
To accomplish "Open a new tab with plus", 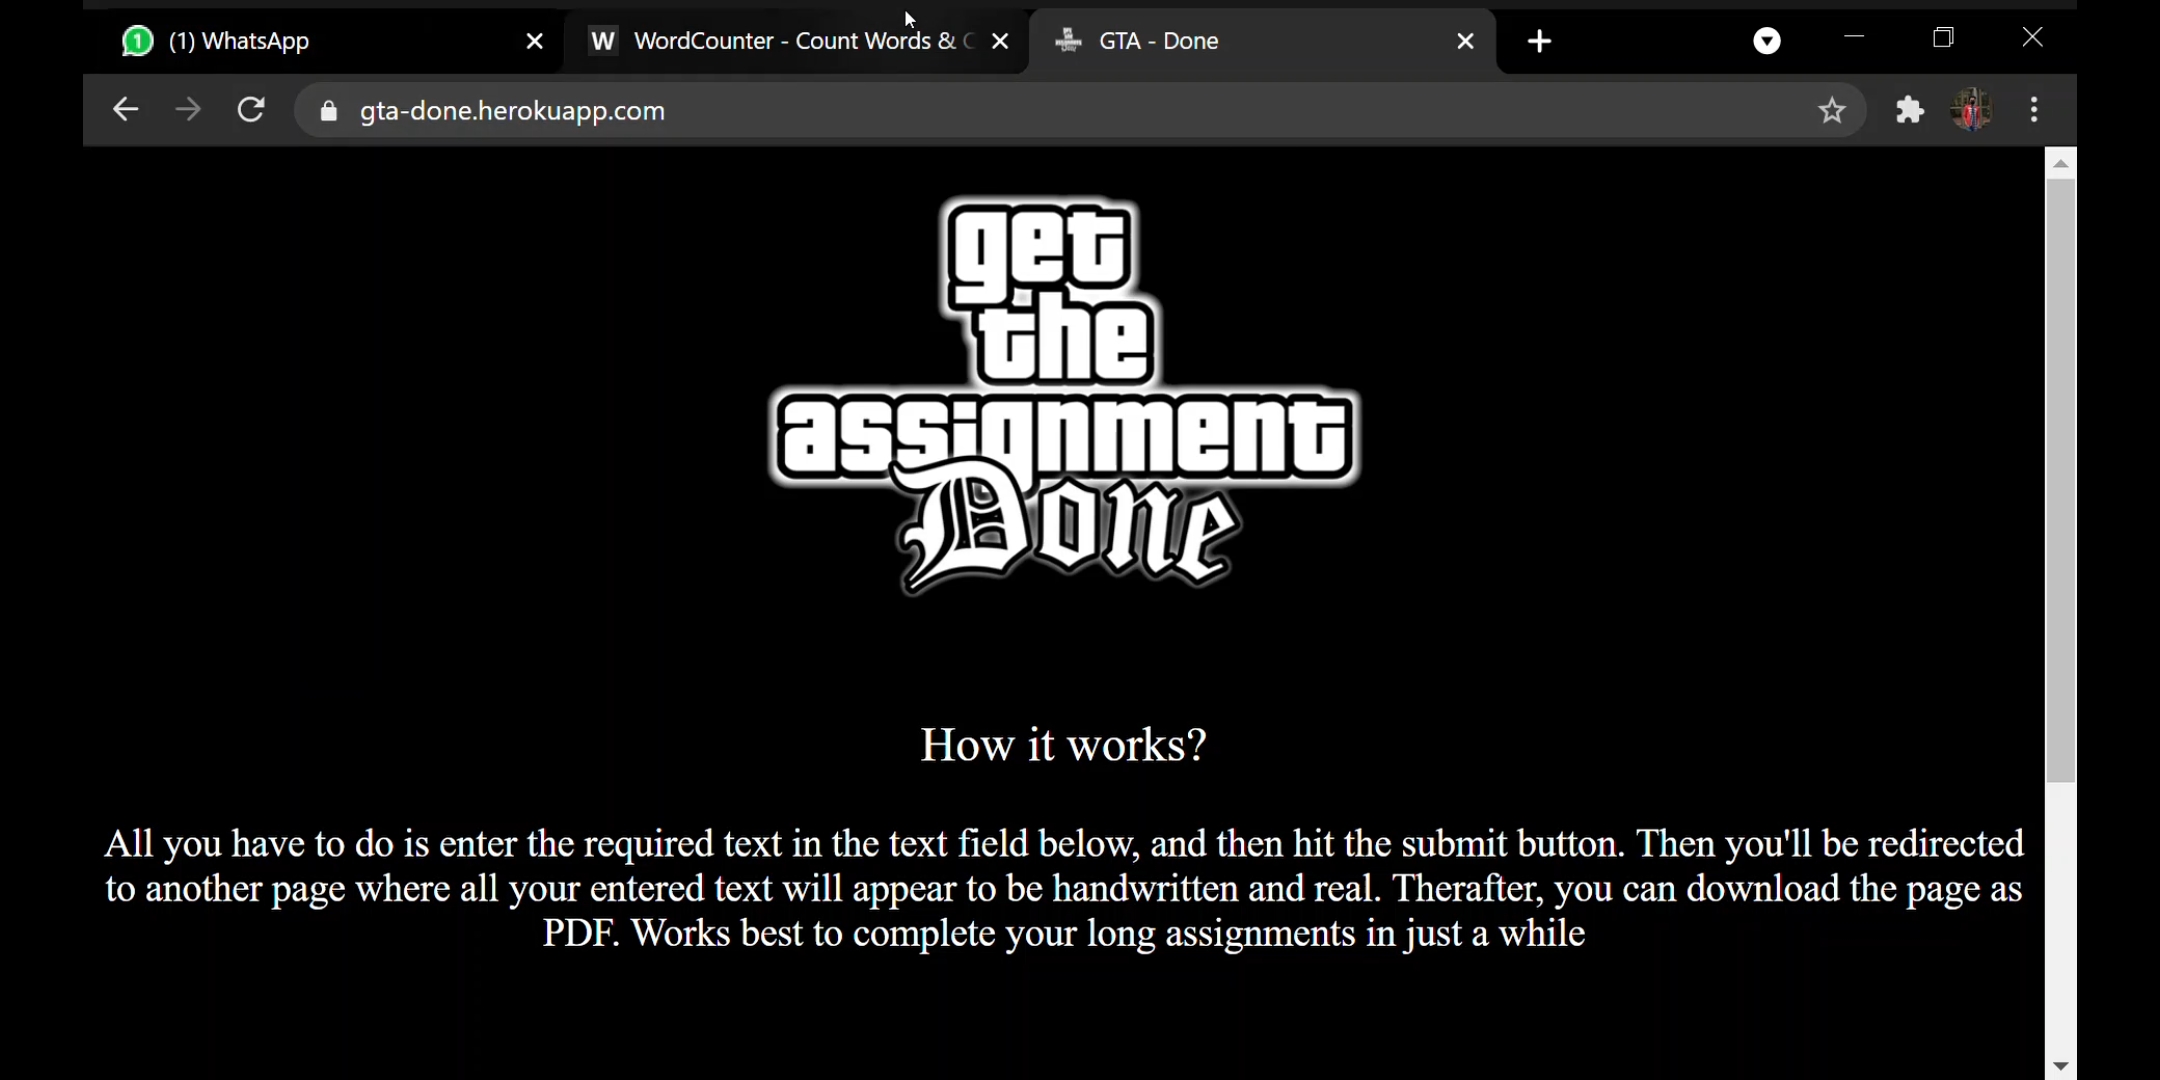I will tap(1540, 41).
